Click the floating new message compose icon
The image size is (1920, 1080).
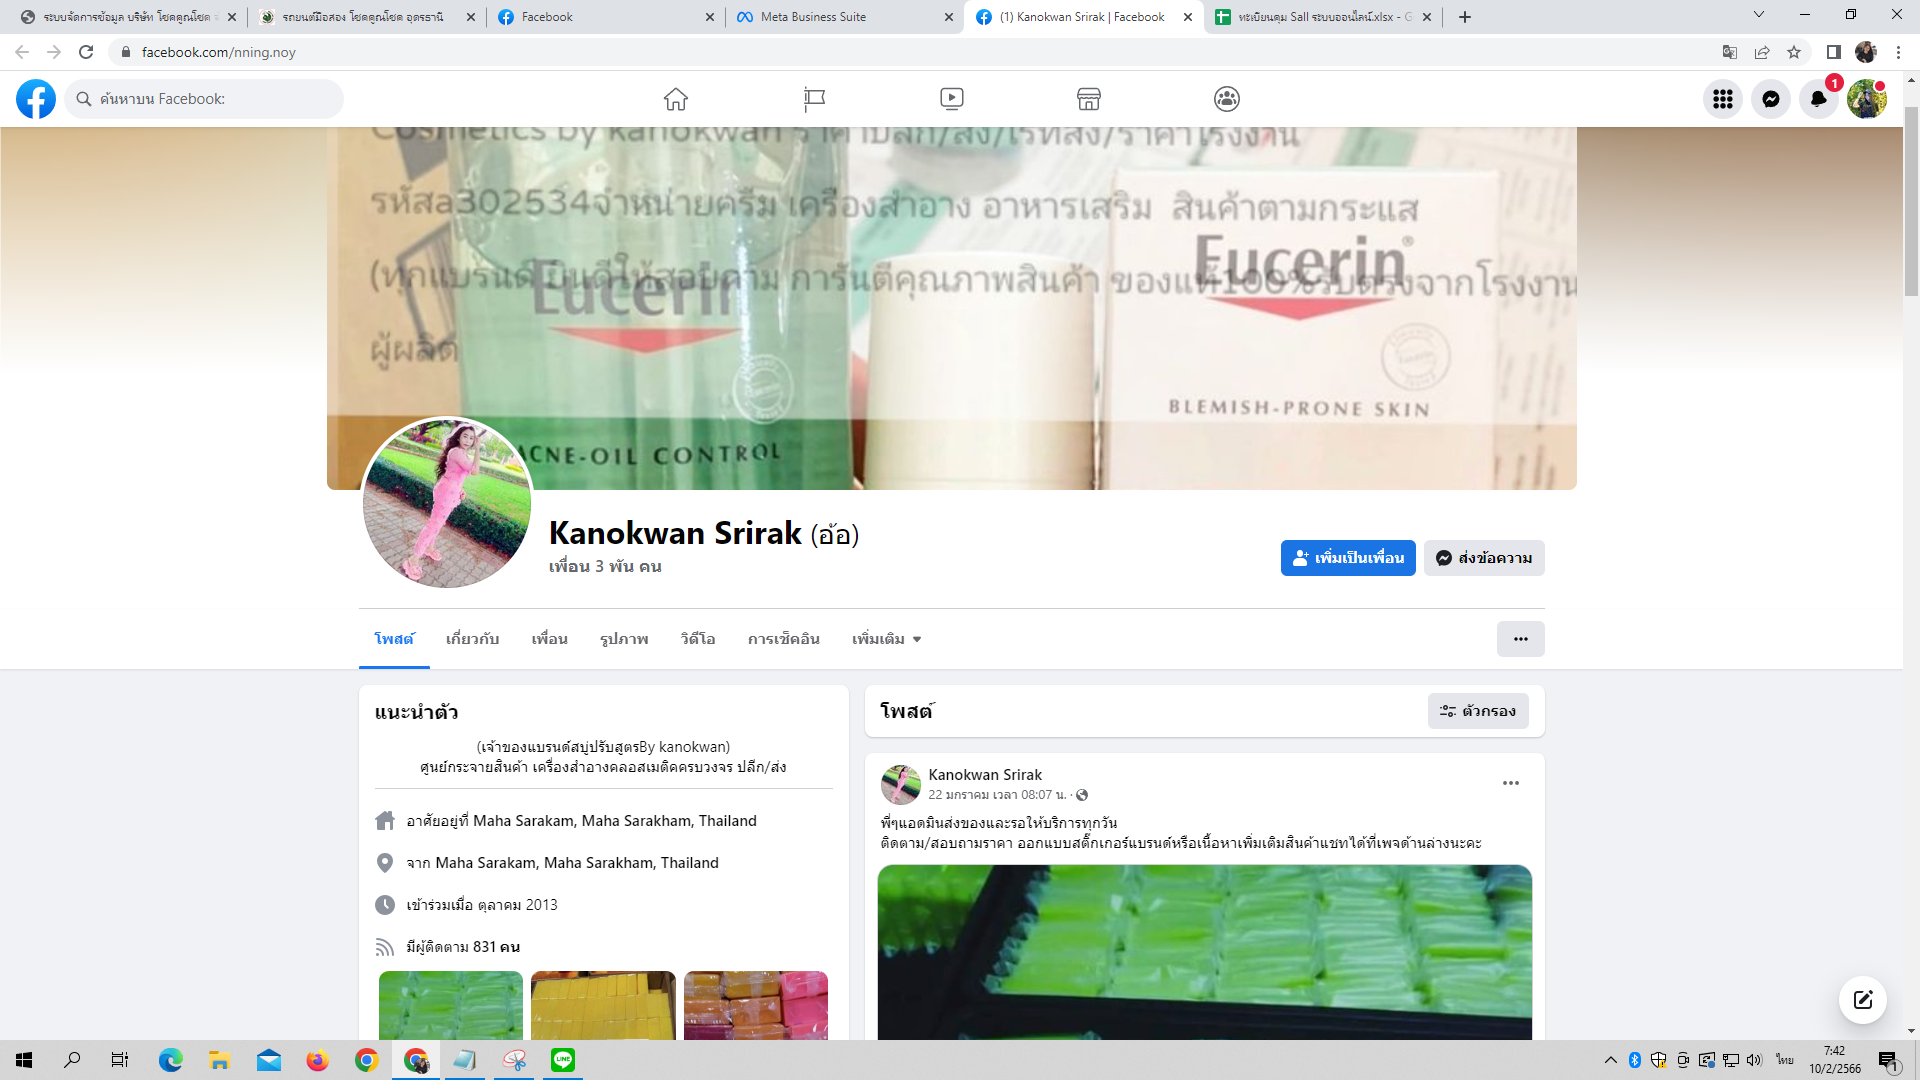(x=1862, y=1000)
